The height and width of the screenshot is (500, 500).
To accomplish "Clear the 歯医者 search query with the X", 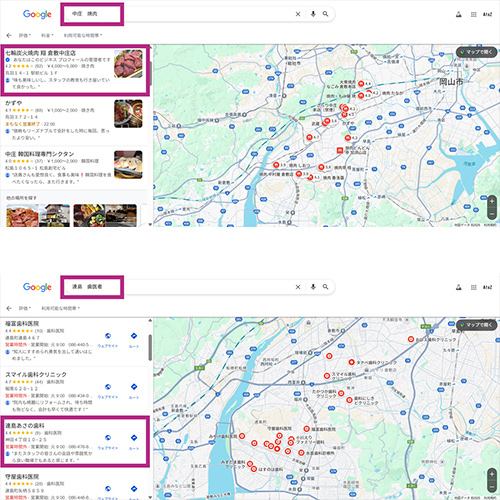I will pyautogui.click(x=298, y=287).
